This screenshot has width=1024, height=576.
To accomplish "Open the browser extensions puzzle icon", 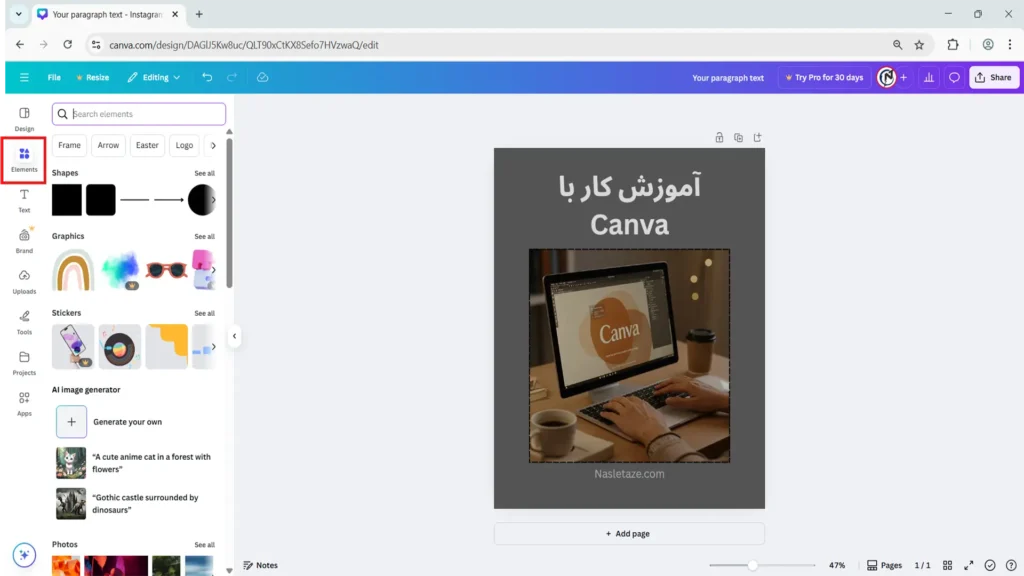I will tap(953, 44).
